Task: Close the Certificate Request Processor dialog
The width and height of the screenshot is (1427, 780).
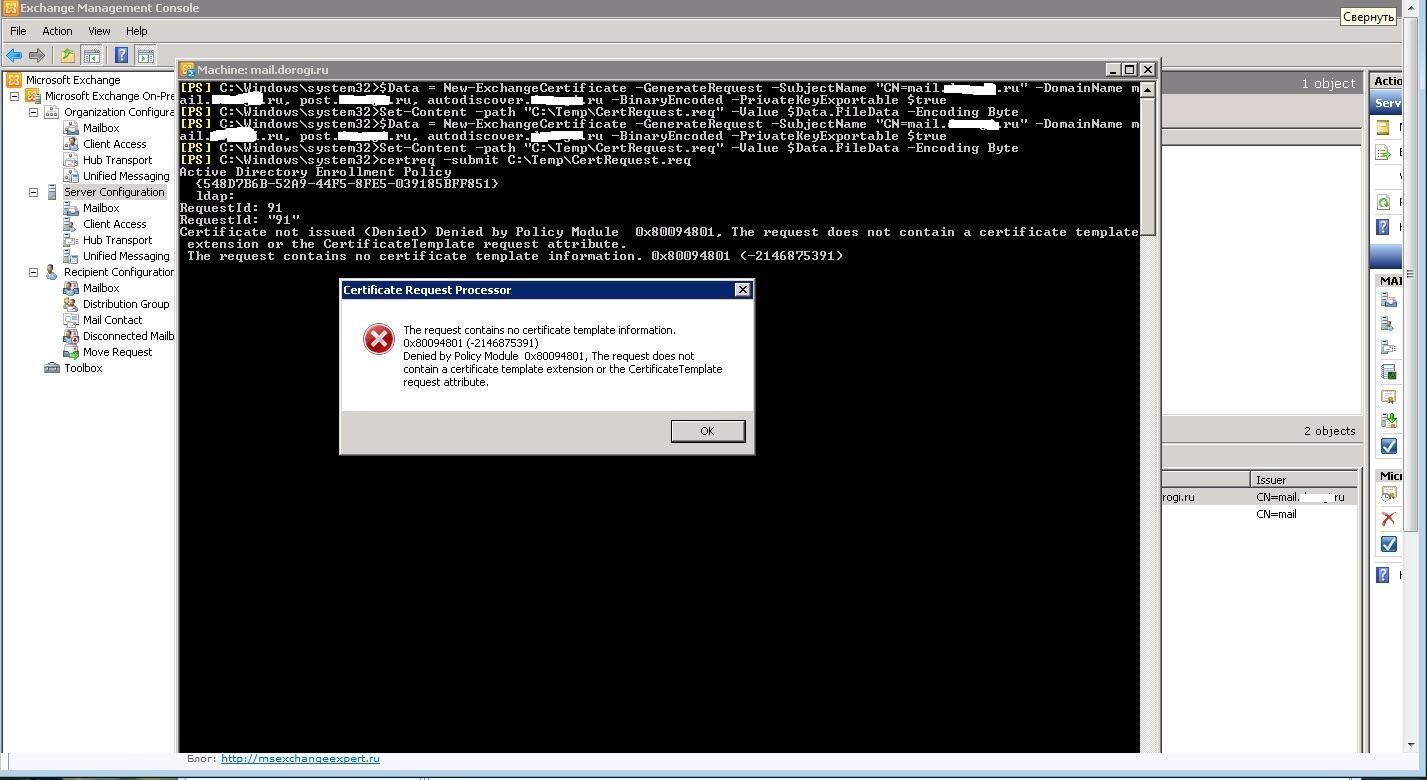Action: coord(742,290)
